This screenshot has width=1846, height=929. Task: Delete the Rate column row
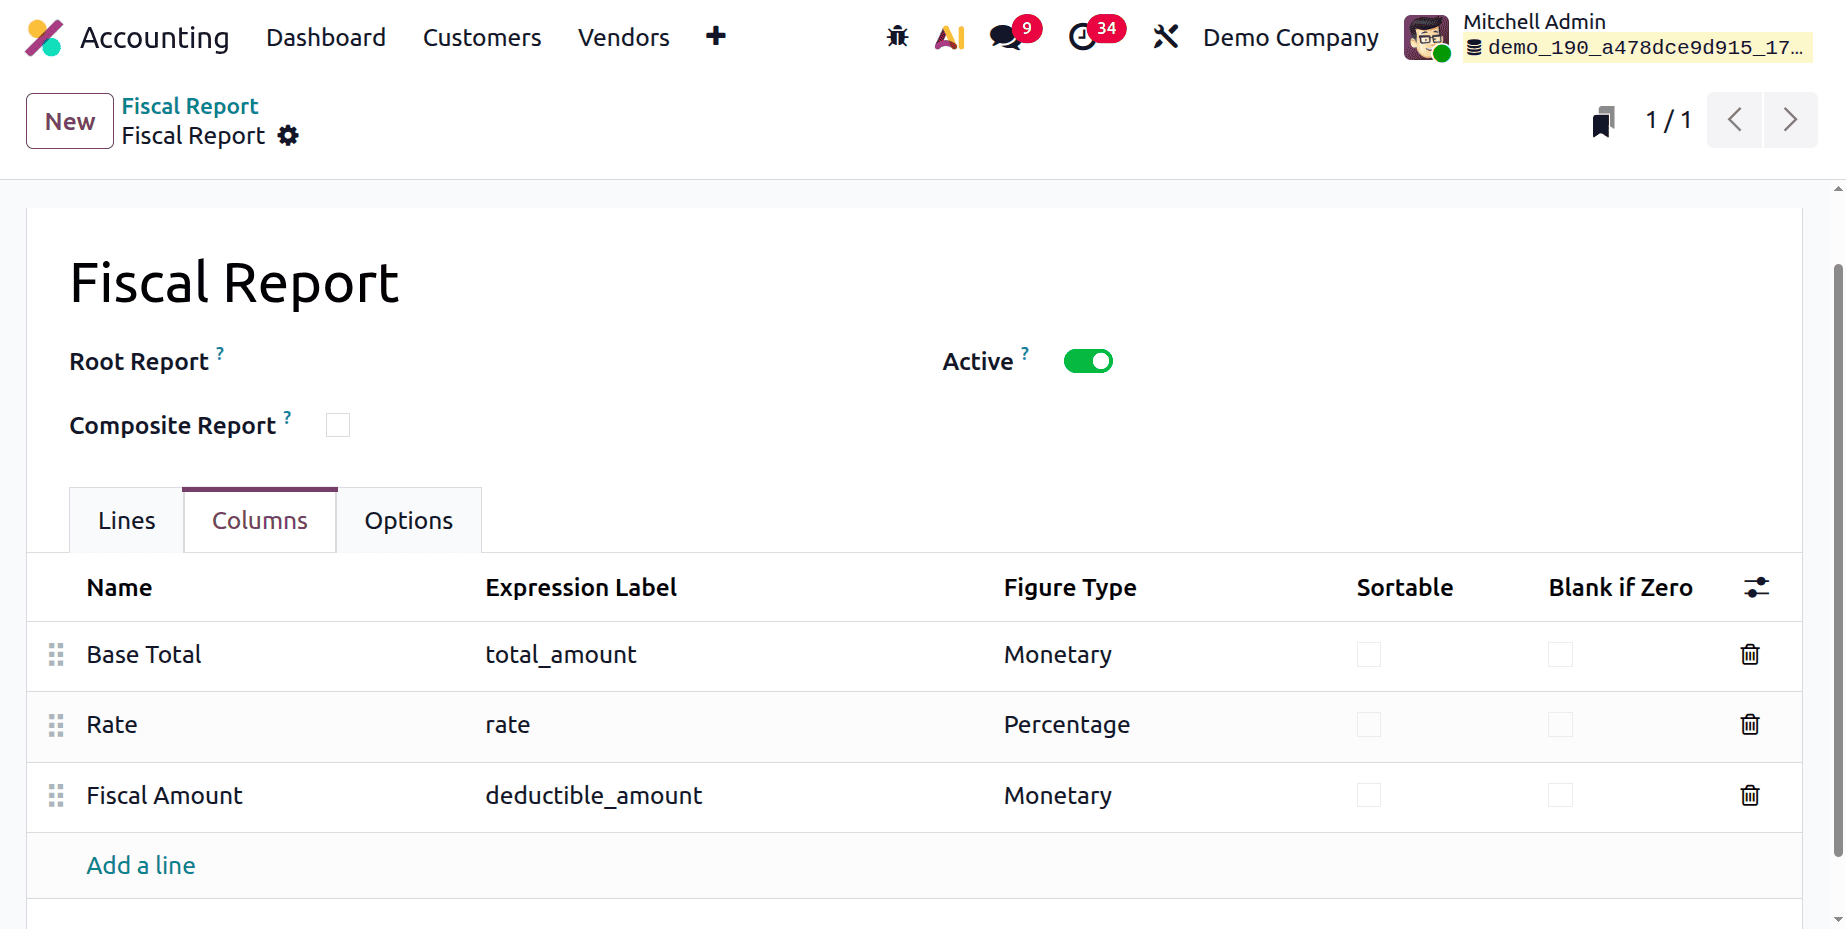[1750, 724]
